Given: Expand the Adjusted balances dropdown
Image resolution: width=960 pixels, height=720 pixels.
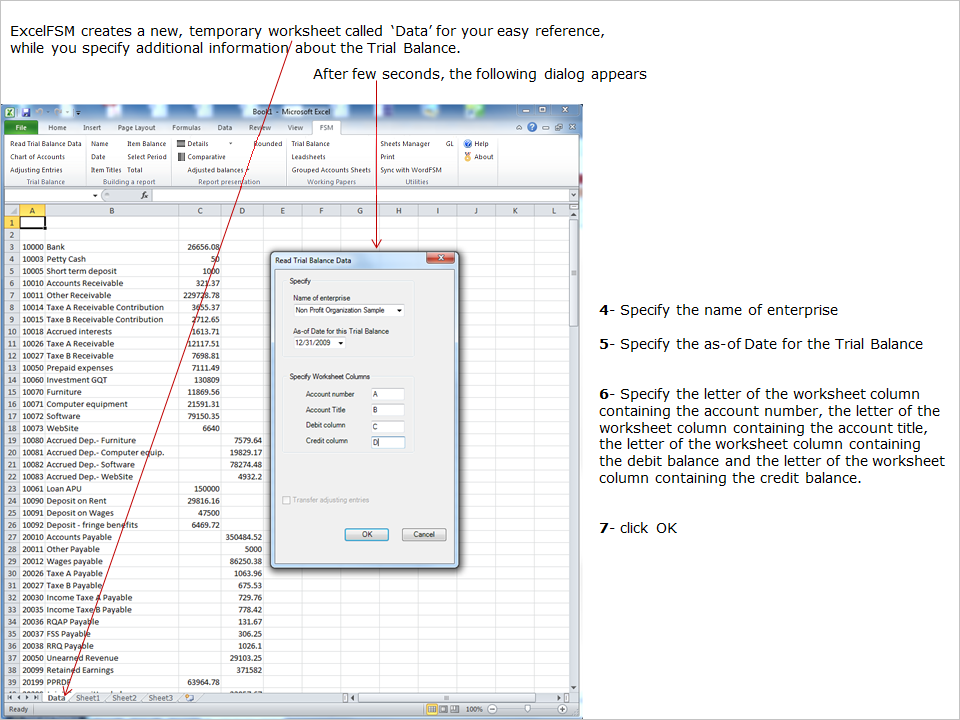Looking at the screenshot, I should coord(247,170).
